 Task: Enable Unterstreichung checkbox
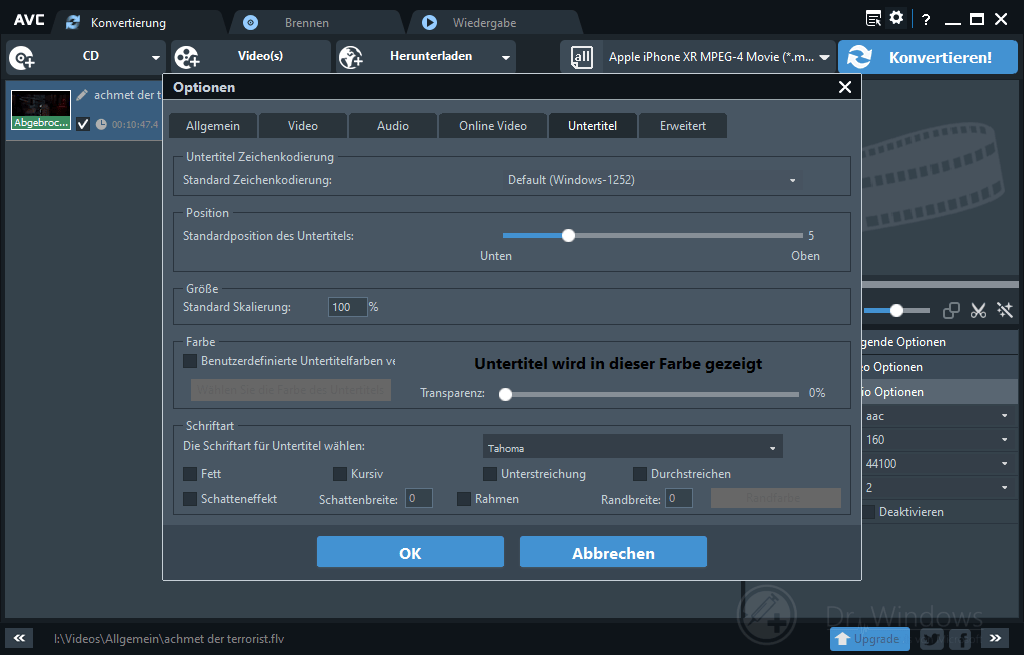(x=490, y=474)
